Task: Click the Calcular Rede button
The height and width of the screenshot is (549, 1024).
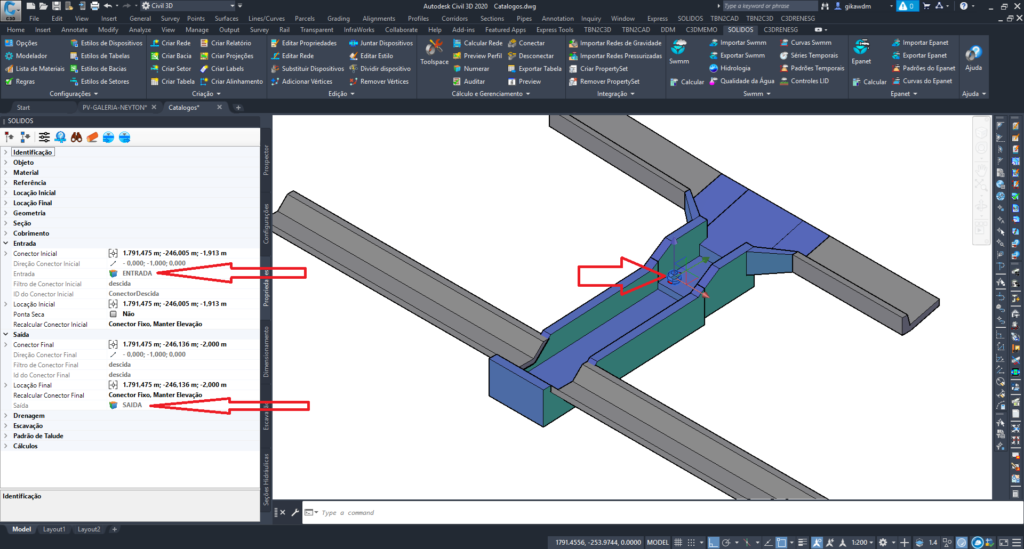Action: [x=476, y=44]
